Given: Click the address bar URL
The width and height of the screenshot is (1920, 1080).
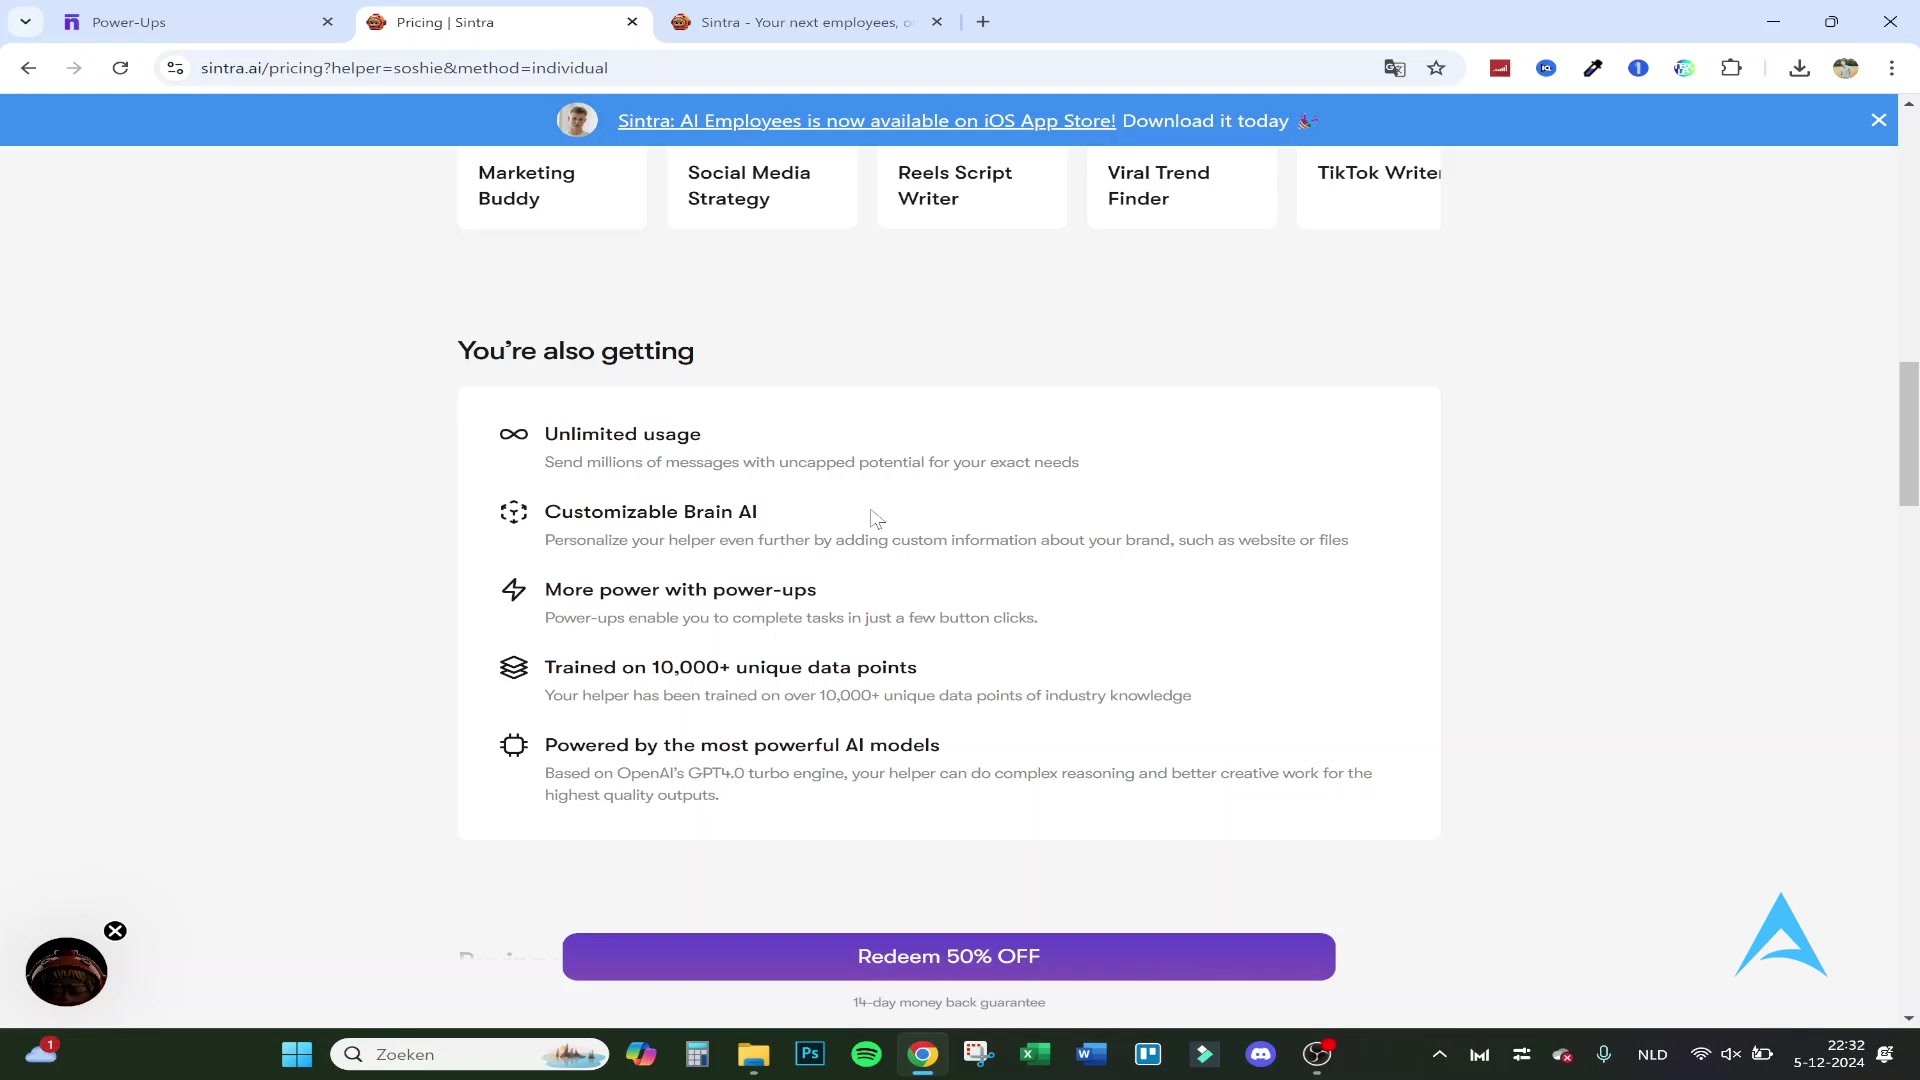Looking at the screenshot, I should pos(404,68).
